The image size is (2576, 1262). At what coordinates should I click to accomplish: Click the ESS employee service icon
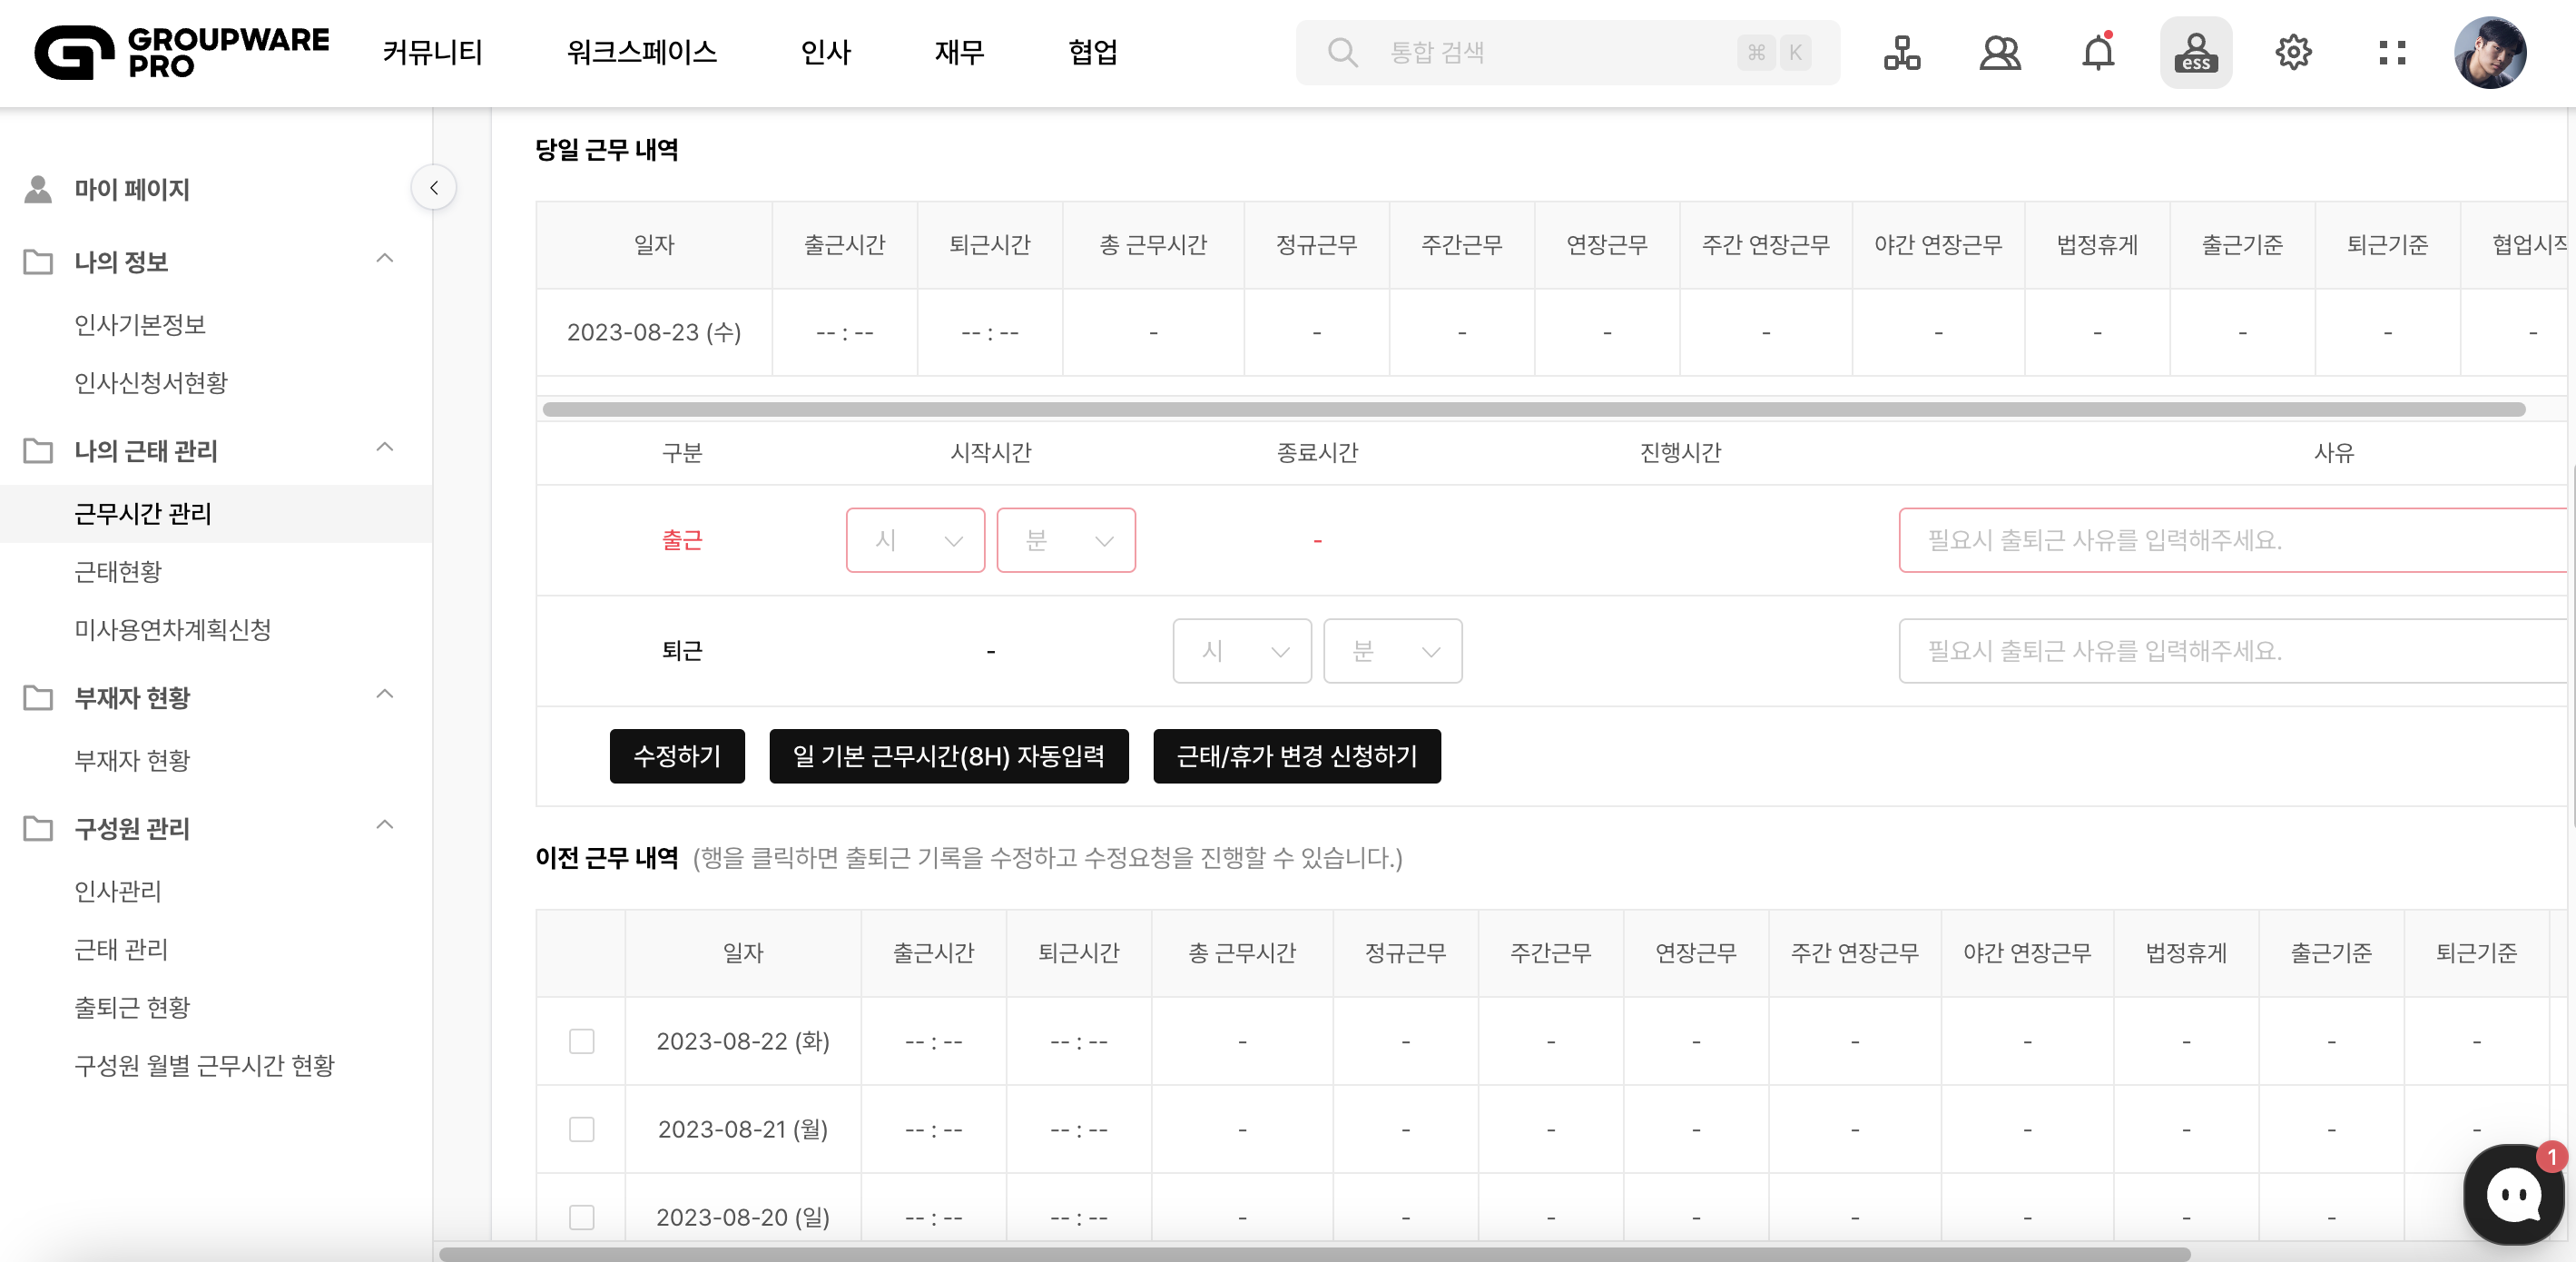coord(2195,52)
